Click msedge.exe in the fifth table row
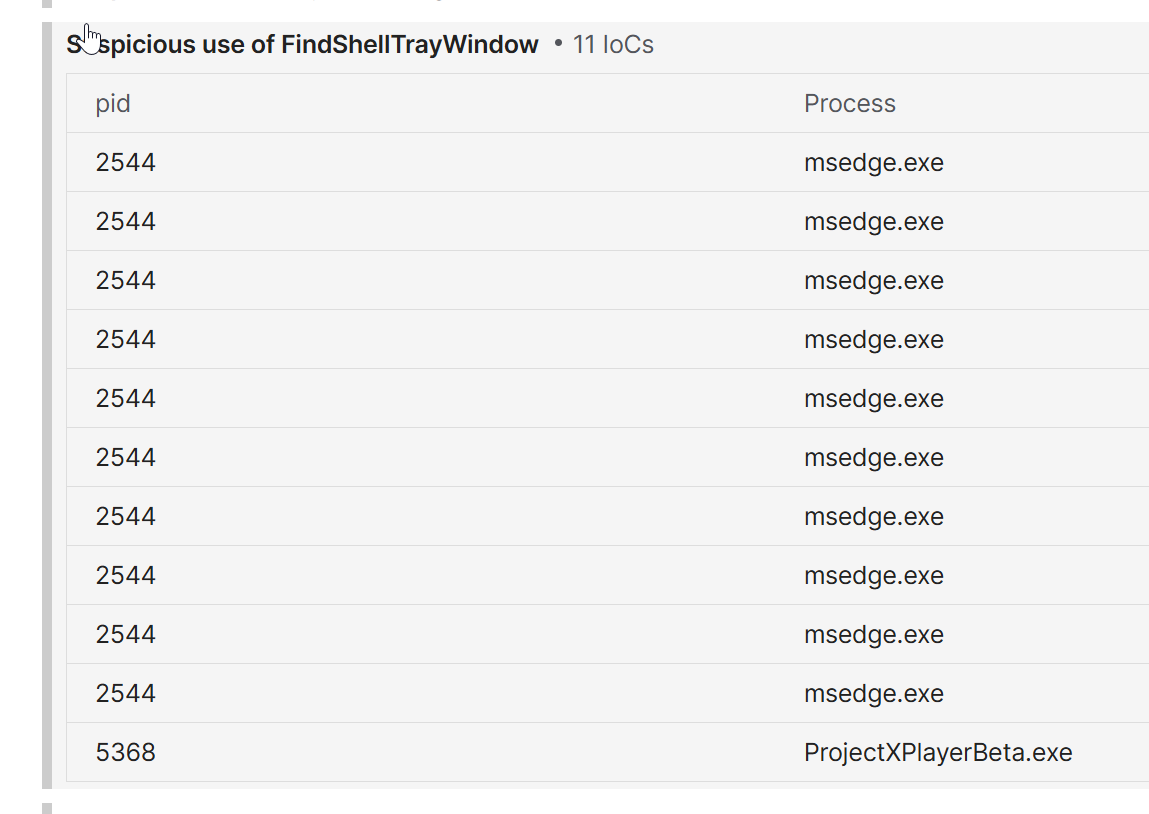 pyautogui.click(x=873, y=398)
